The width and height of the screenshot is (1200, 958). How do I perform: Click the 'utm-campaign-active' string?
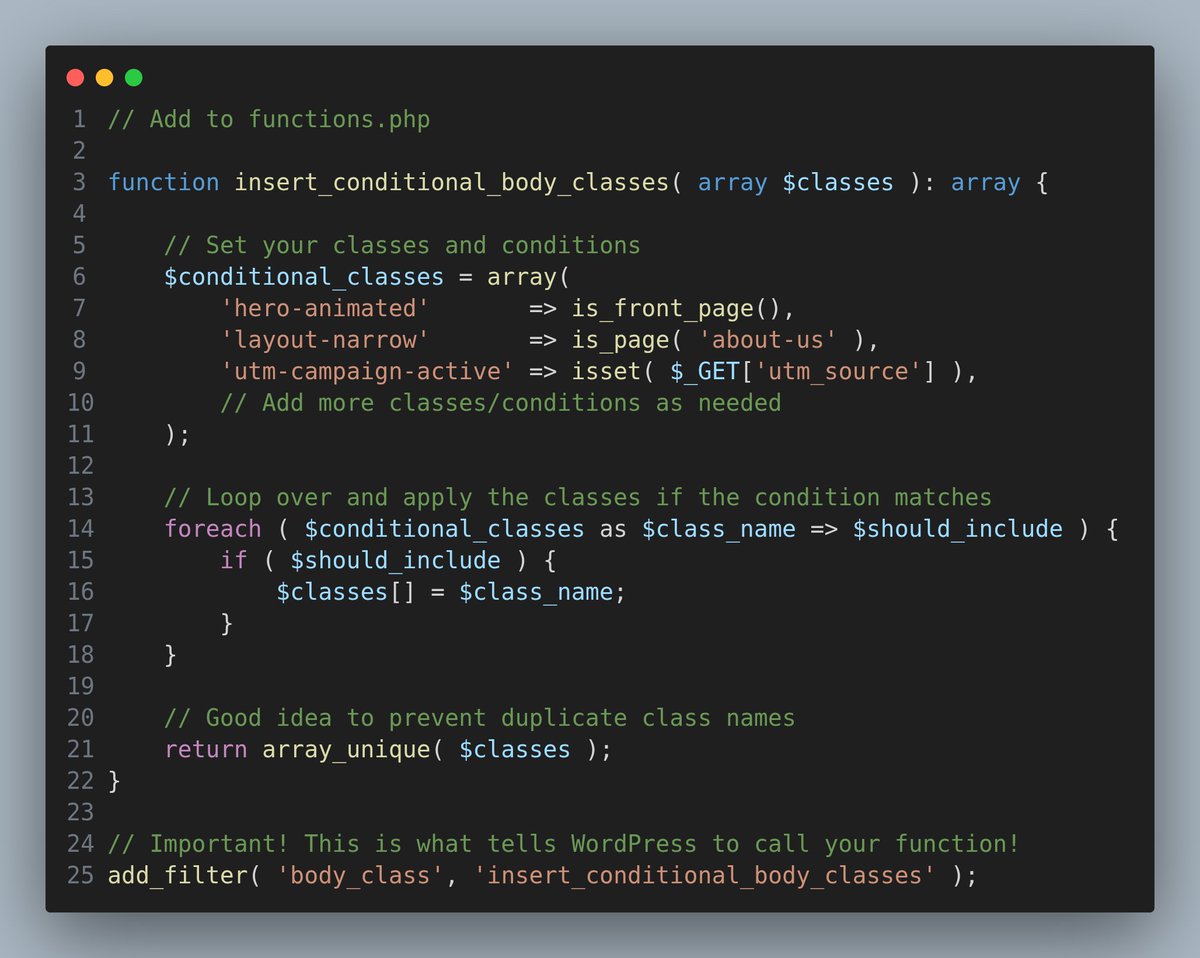(367, 371)
